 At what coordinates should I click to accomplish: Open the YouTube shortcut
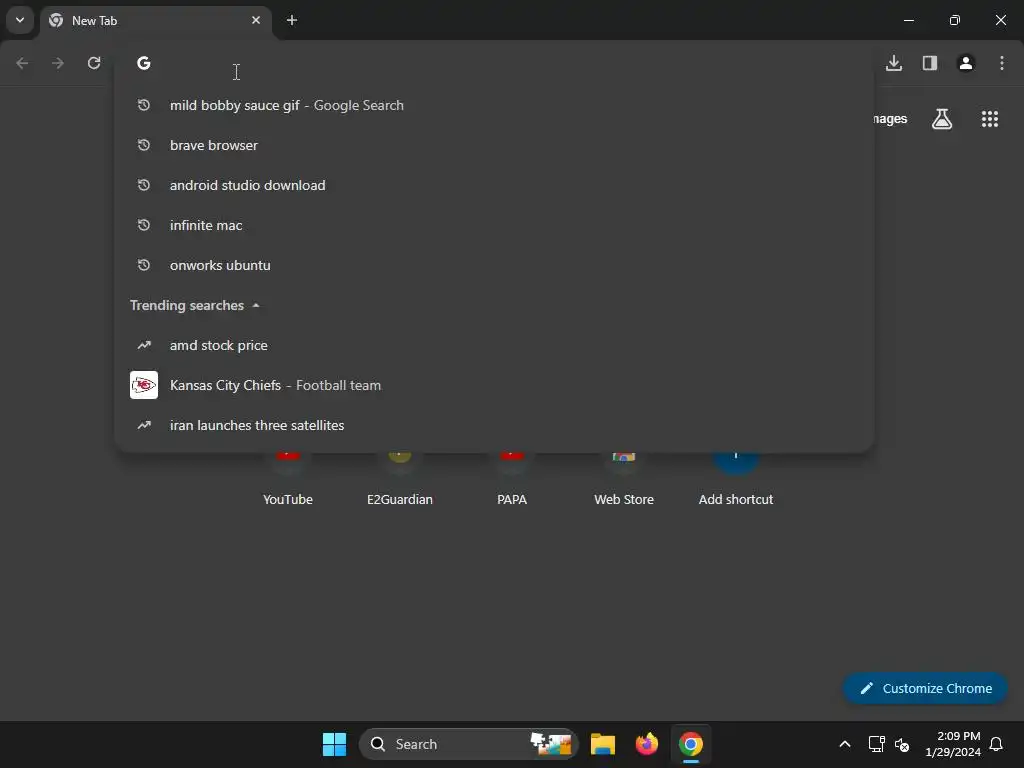pos(288,480)
